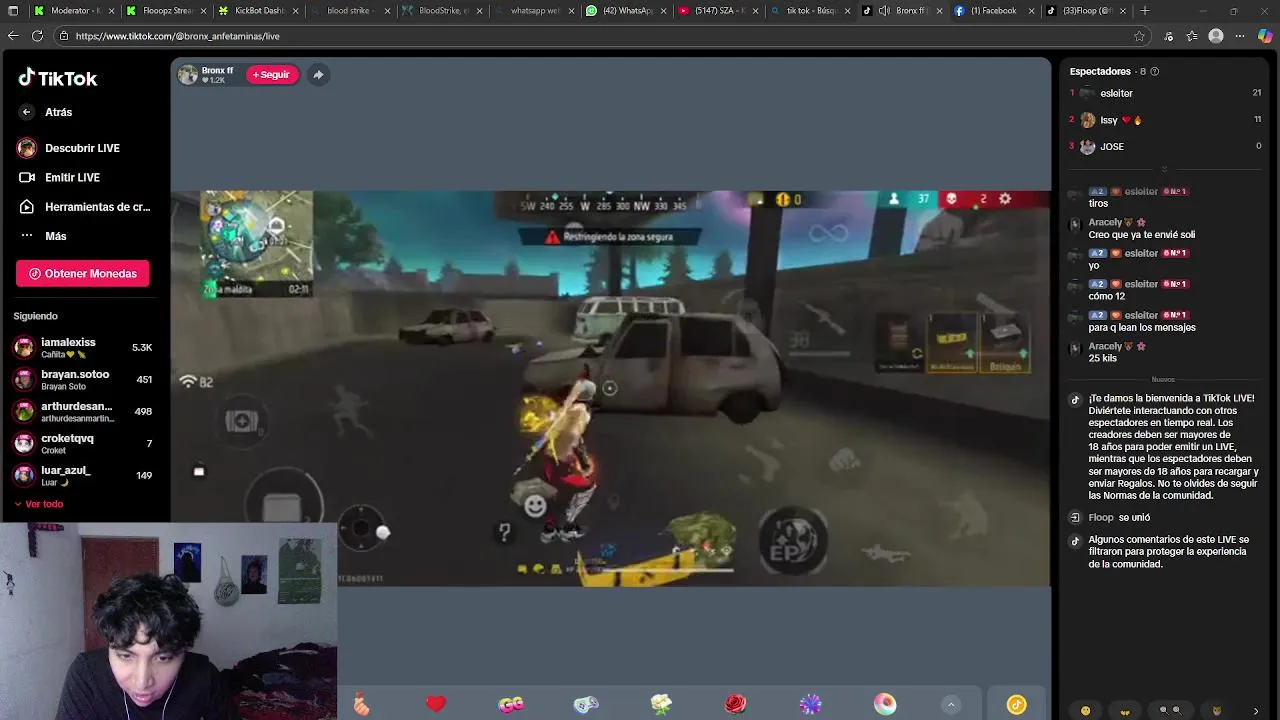Send the game controller gift
This screenshot has height=720, width=1280.
586,705
